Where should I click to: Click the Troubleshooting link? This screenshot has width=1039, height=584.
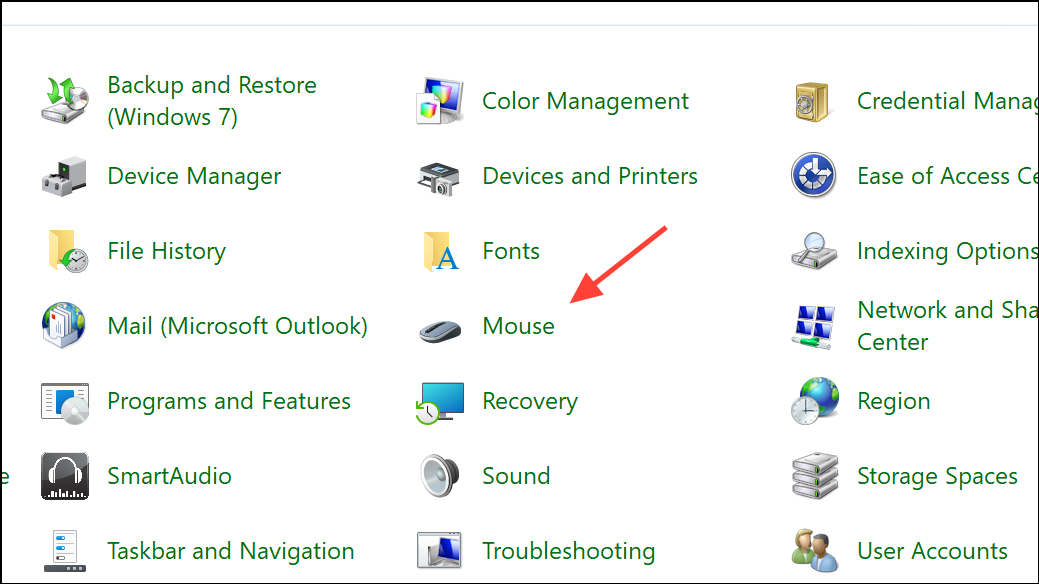568,550
